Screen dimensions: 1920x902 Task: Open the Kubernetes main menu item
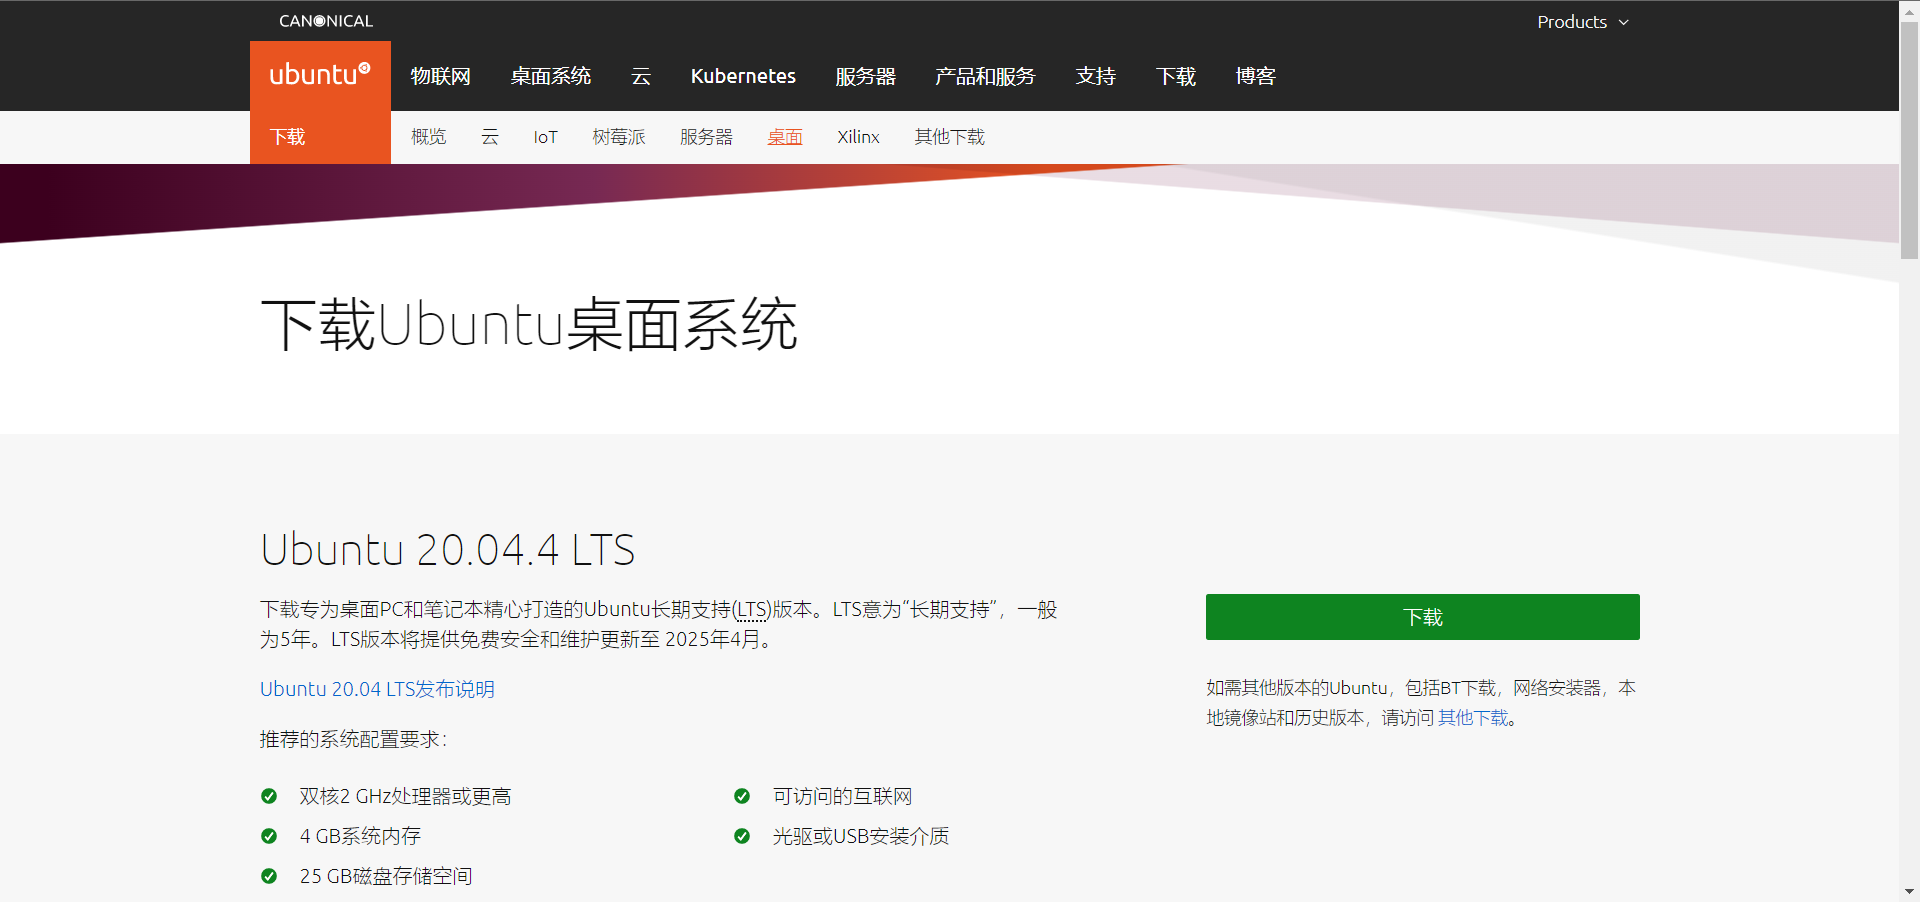743,76
